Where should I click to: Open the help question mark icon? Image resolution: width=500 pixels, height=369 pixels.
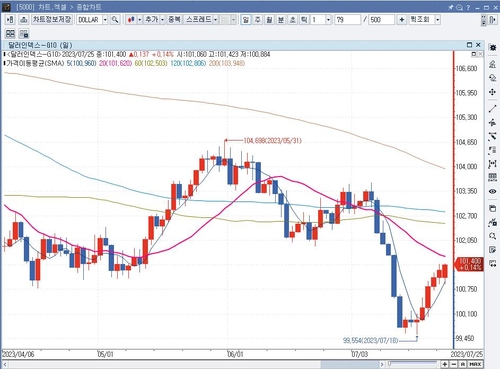tap(468, 7)
